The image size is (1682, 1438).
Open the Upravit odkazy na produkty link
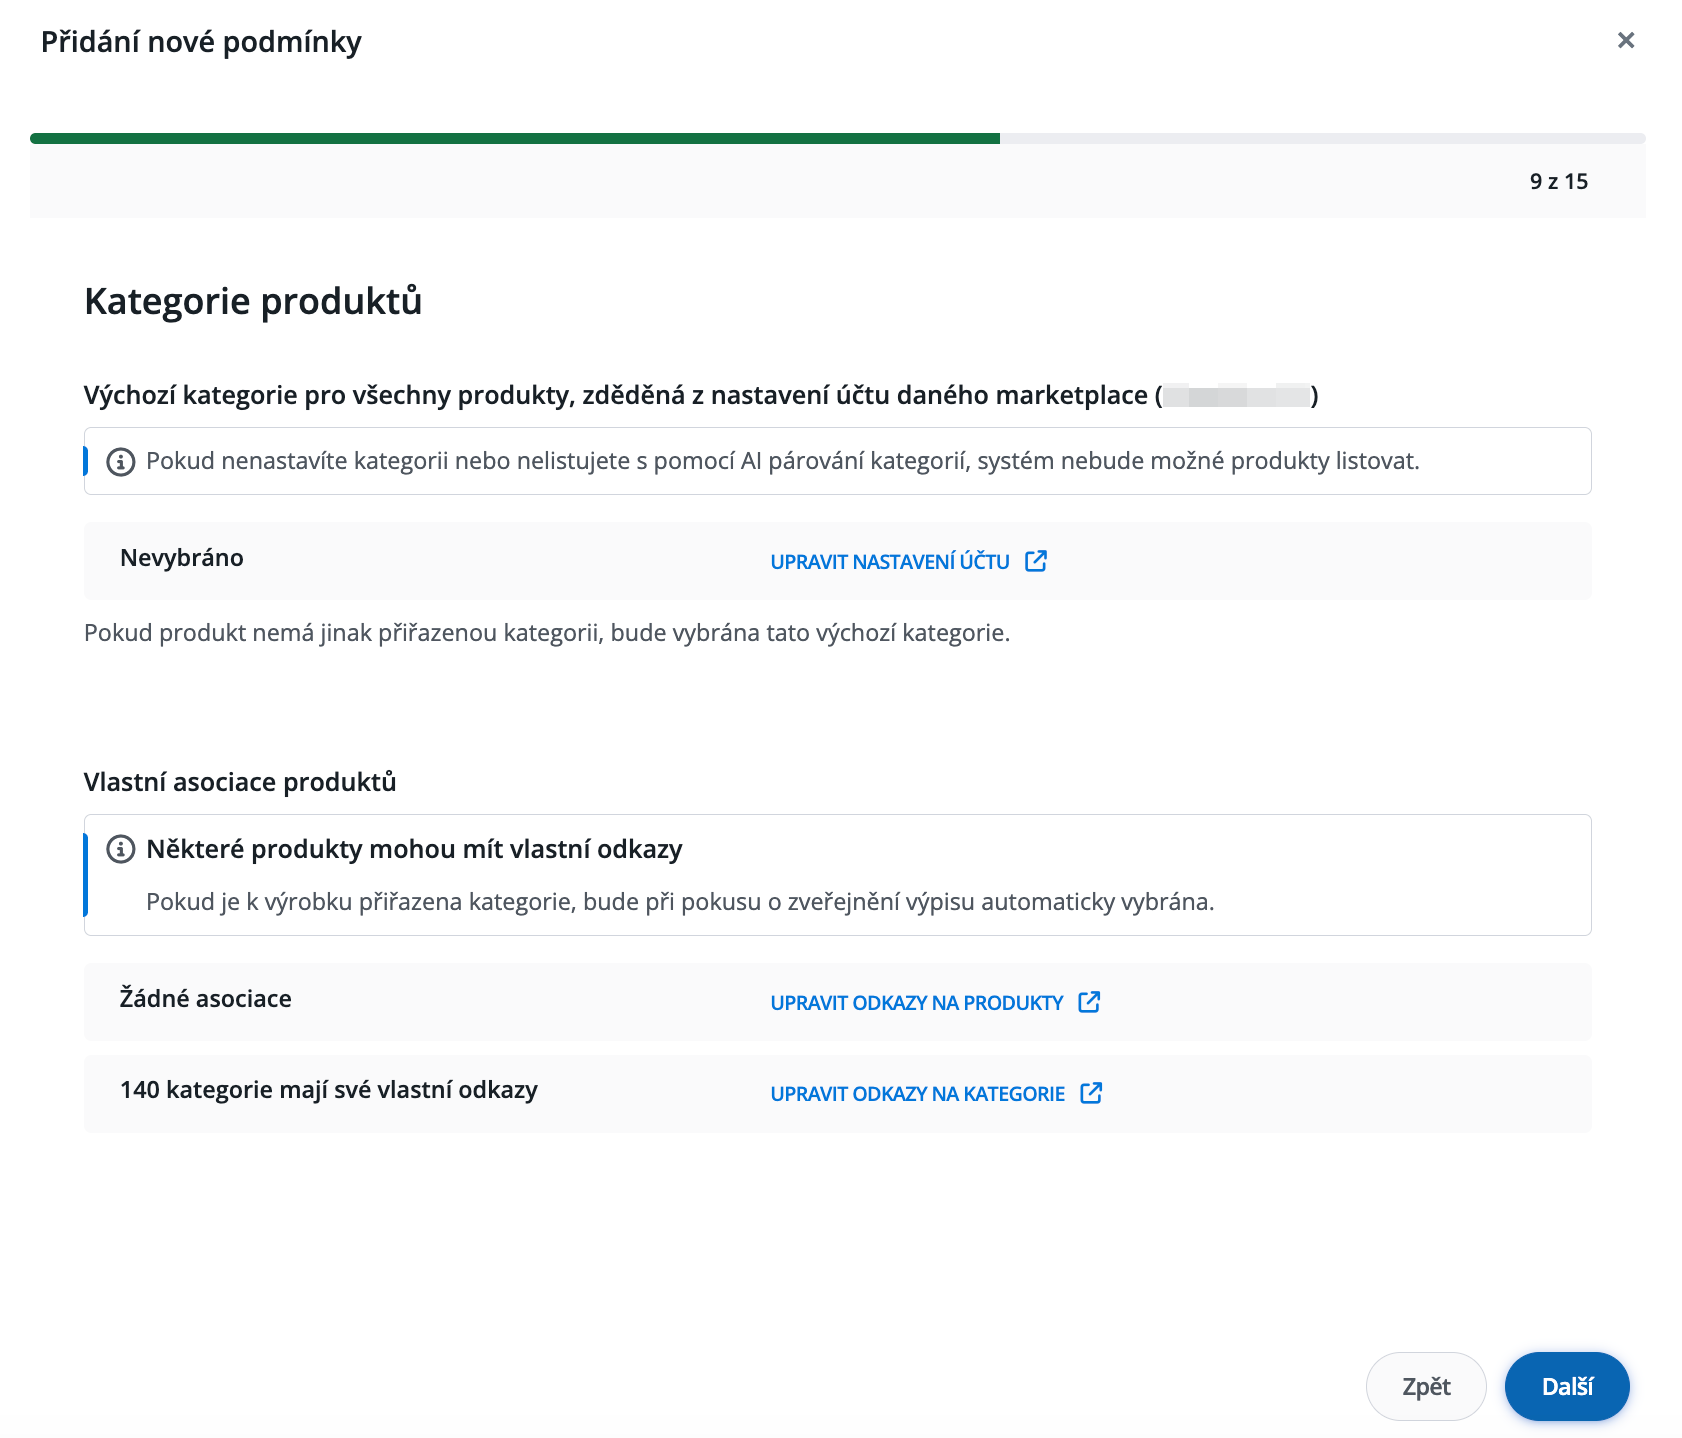(x=916, y=1003)
